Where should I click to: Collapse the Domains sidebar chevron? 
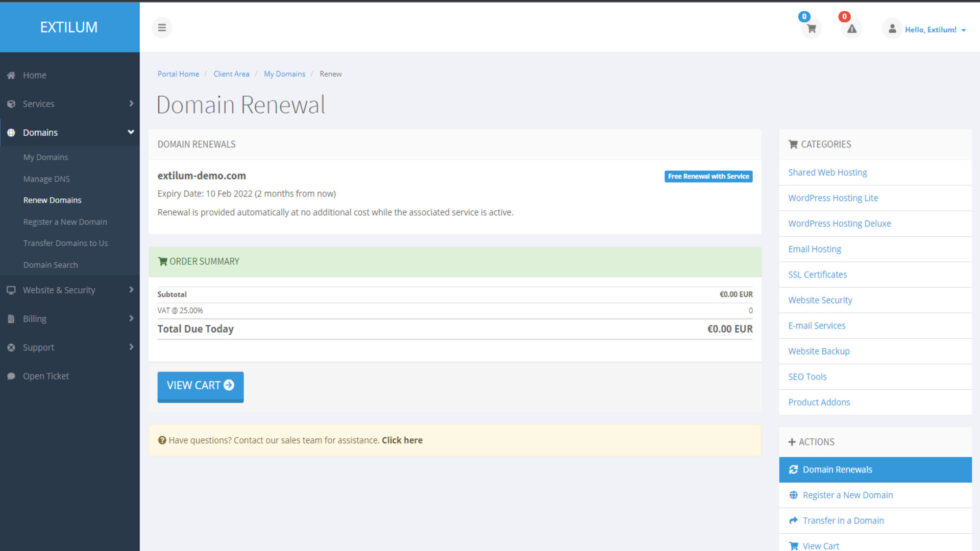(x=131, y=132)
